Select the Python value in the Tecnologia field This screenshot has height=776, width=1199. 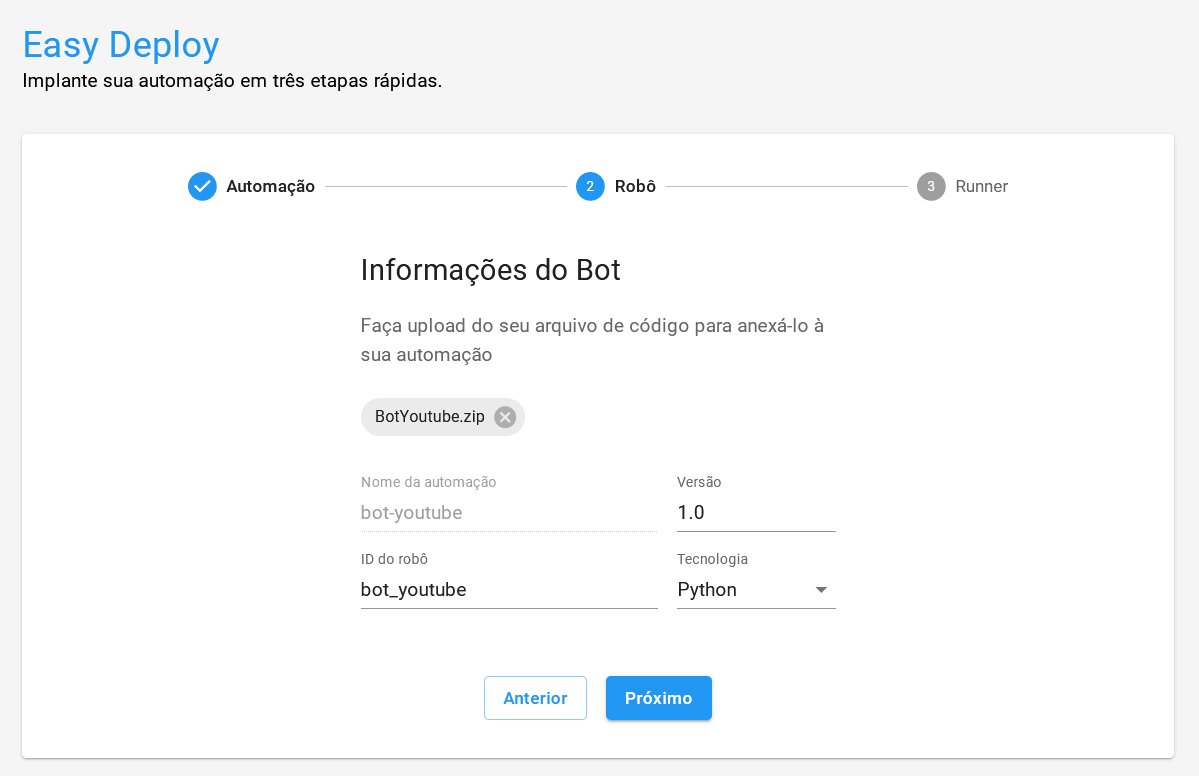707,590
